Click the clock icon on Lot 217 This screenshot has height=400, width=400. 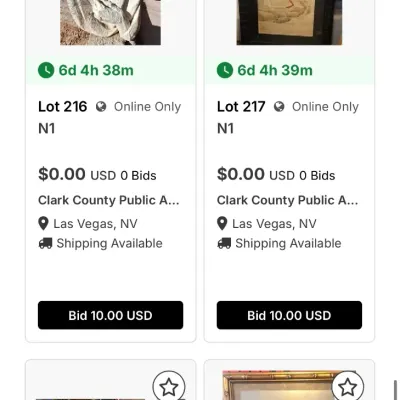pos(225,70)
